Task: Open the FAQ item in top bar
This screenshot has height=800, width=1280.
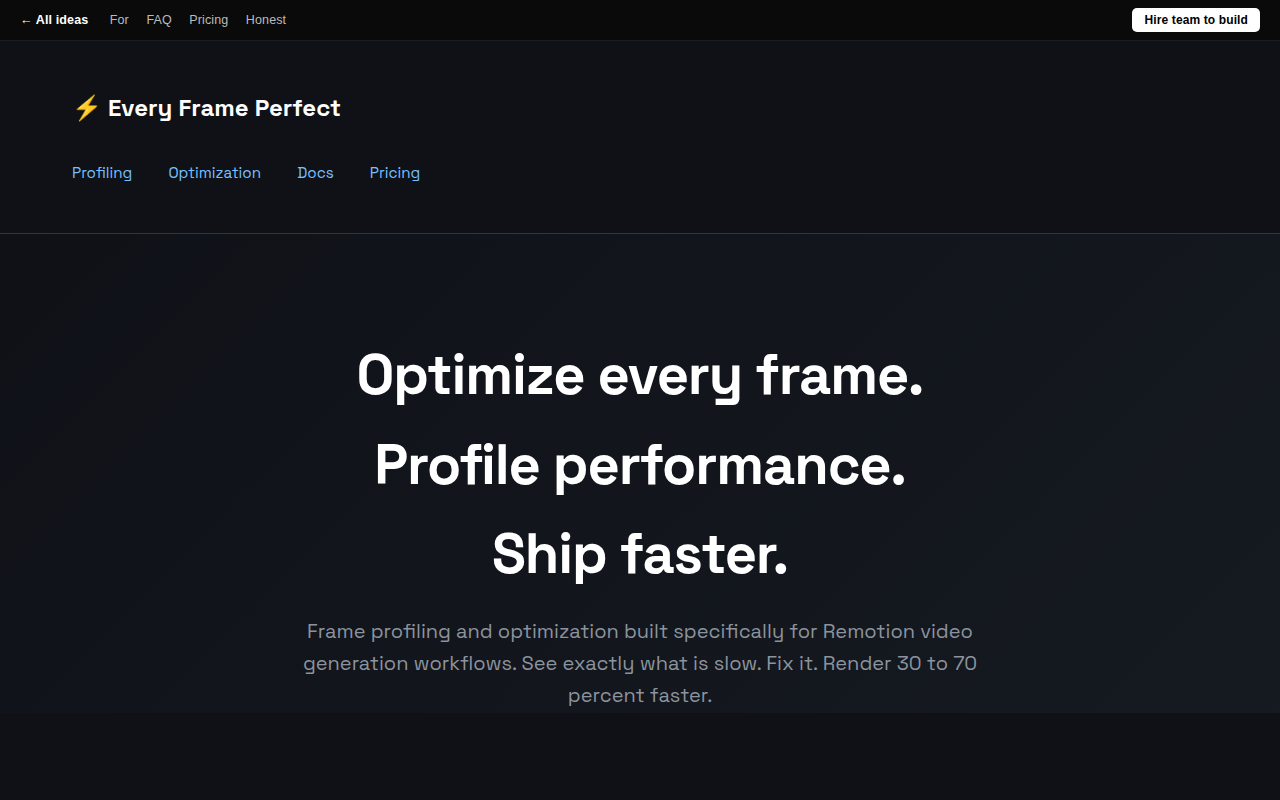Action: [x=159, y=20]
